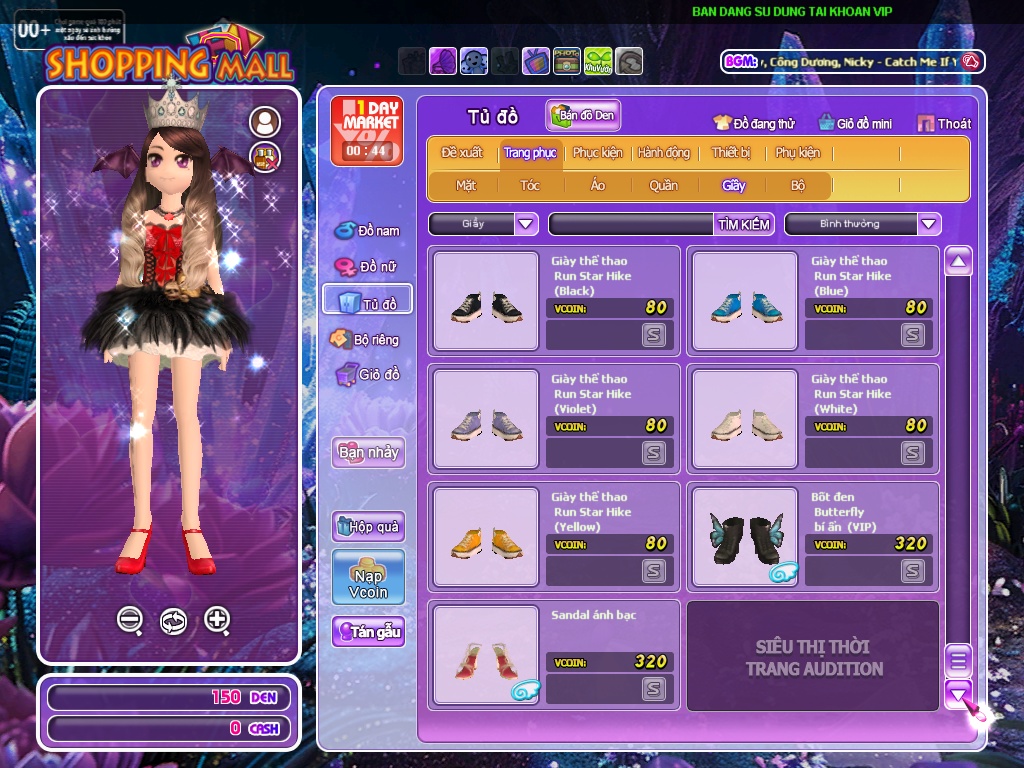Click the Nạp Vcoin button
This screenshot has height=768, width=1024.
click(x=368, y=577)
